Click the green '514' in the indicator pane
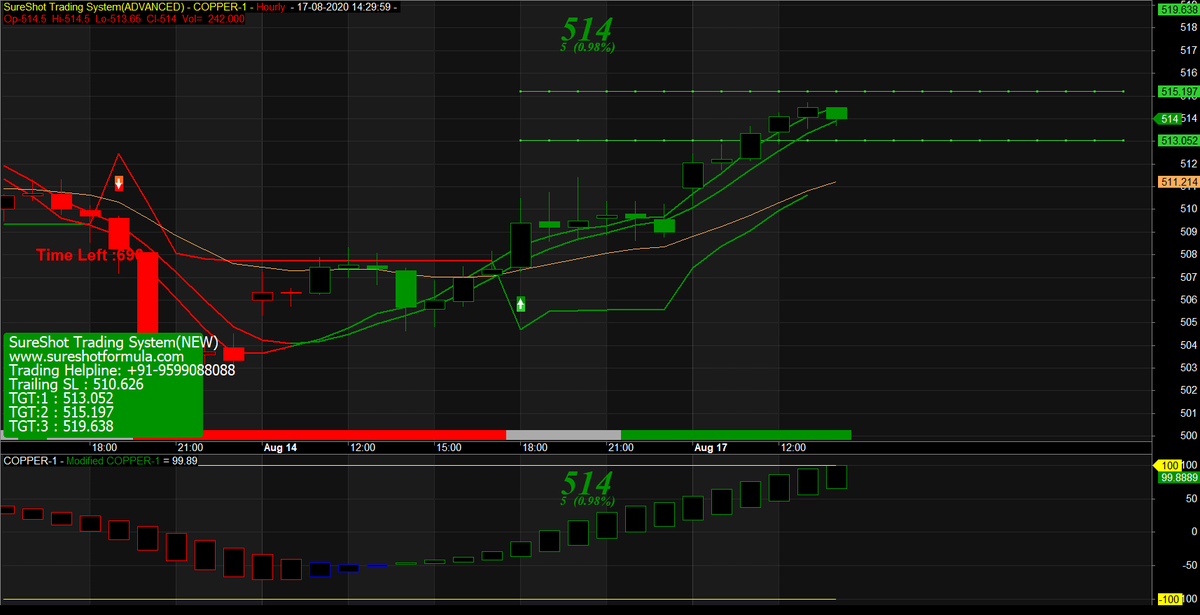This screenshot has width=1200, height=615. (587, 484)
